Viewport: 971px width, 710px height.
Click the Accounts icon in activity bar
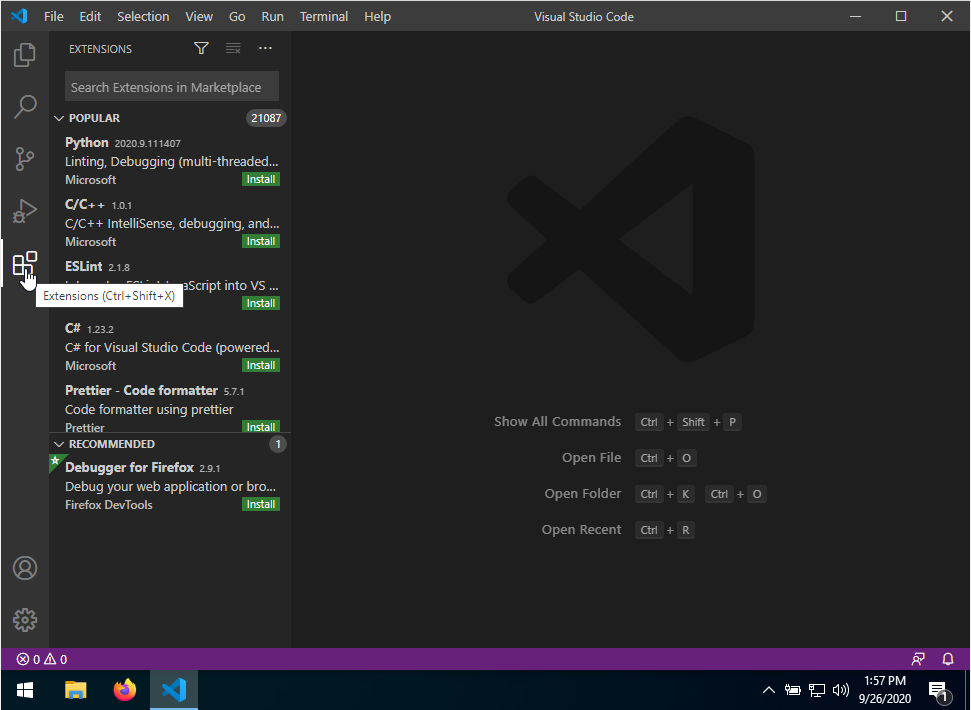(25, 568)
